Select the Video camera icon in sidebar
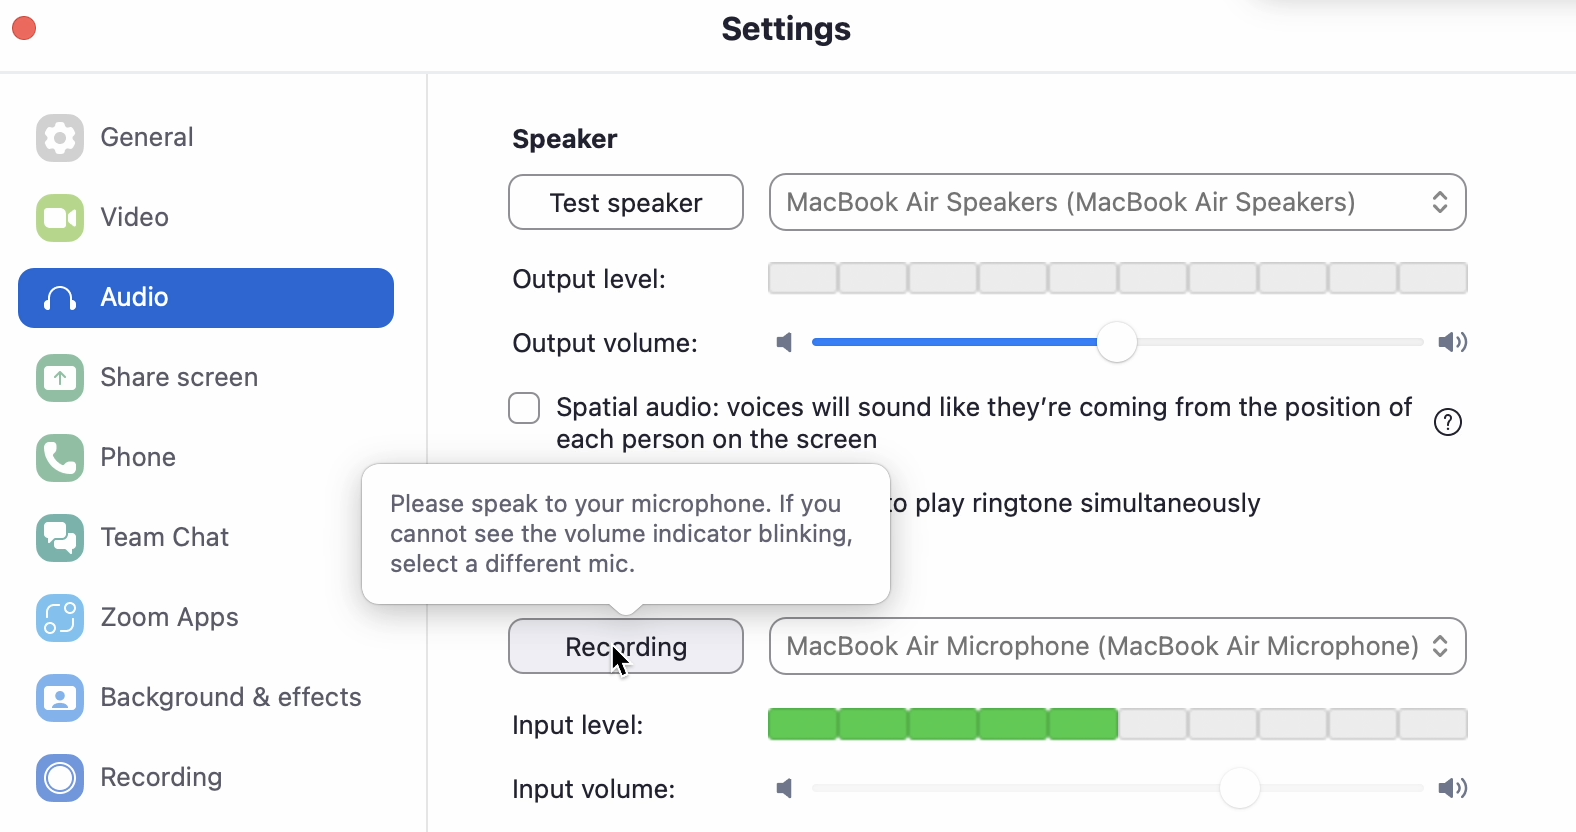The height and width of the screenshot is (832, 1576). [x=60, y=218]
